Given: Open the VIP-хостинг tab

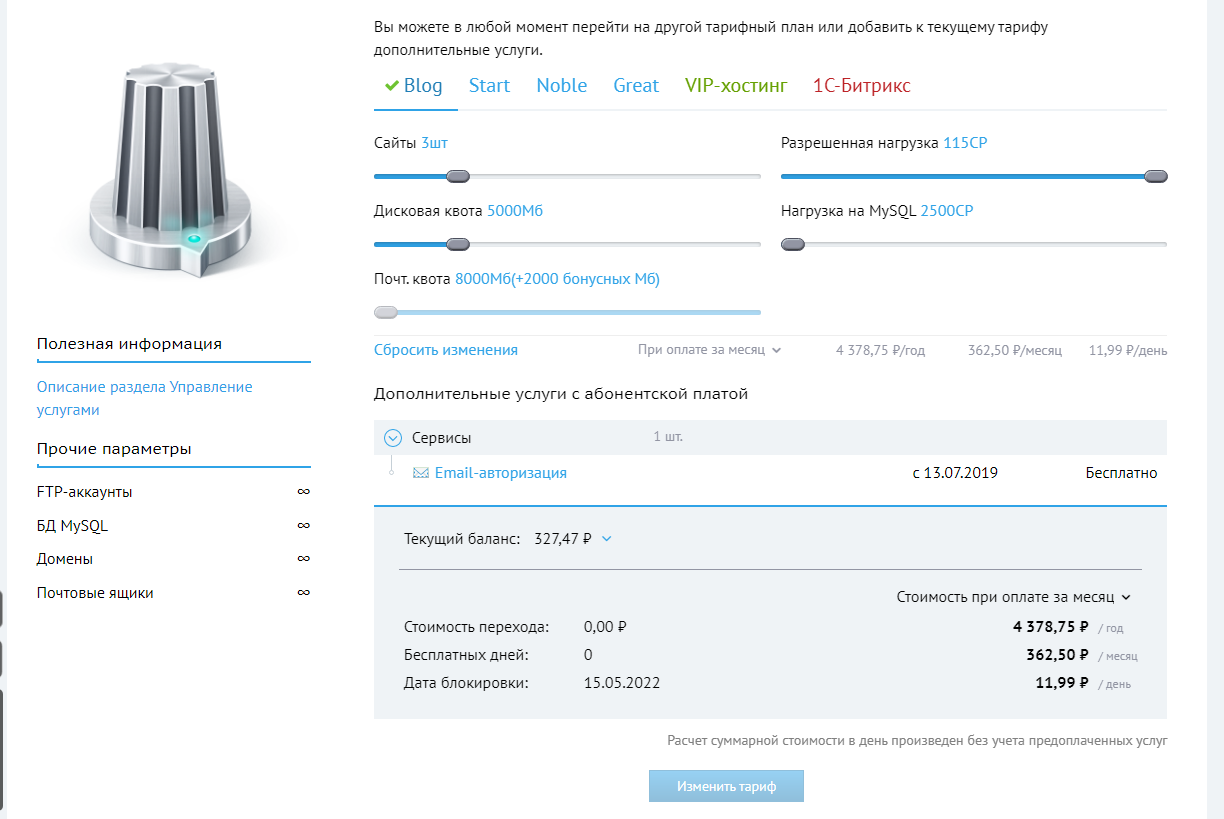Looking at the screenshot, I should coord(736,86).
